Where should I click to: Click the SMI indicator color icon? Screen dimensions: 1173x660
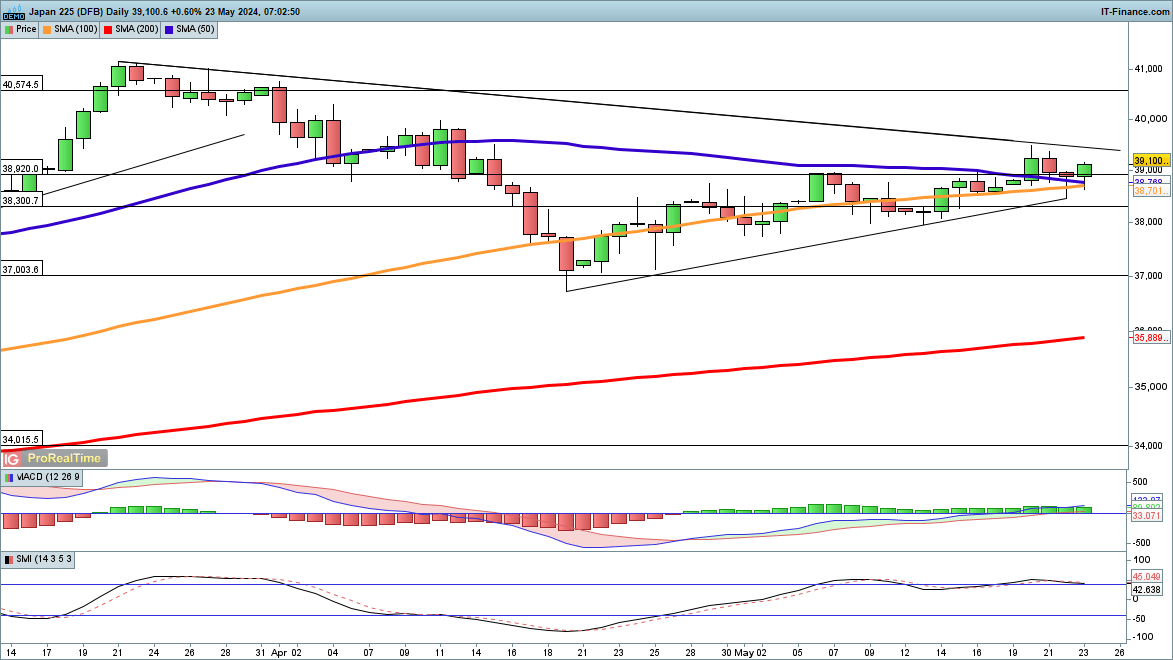tap(8, 560)
